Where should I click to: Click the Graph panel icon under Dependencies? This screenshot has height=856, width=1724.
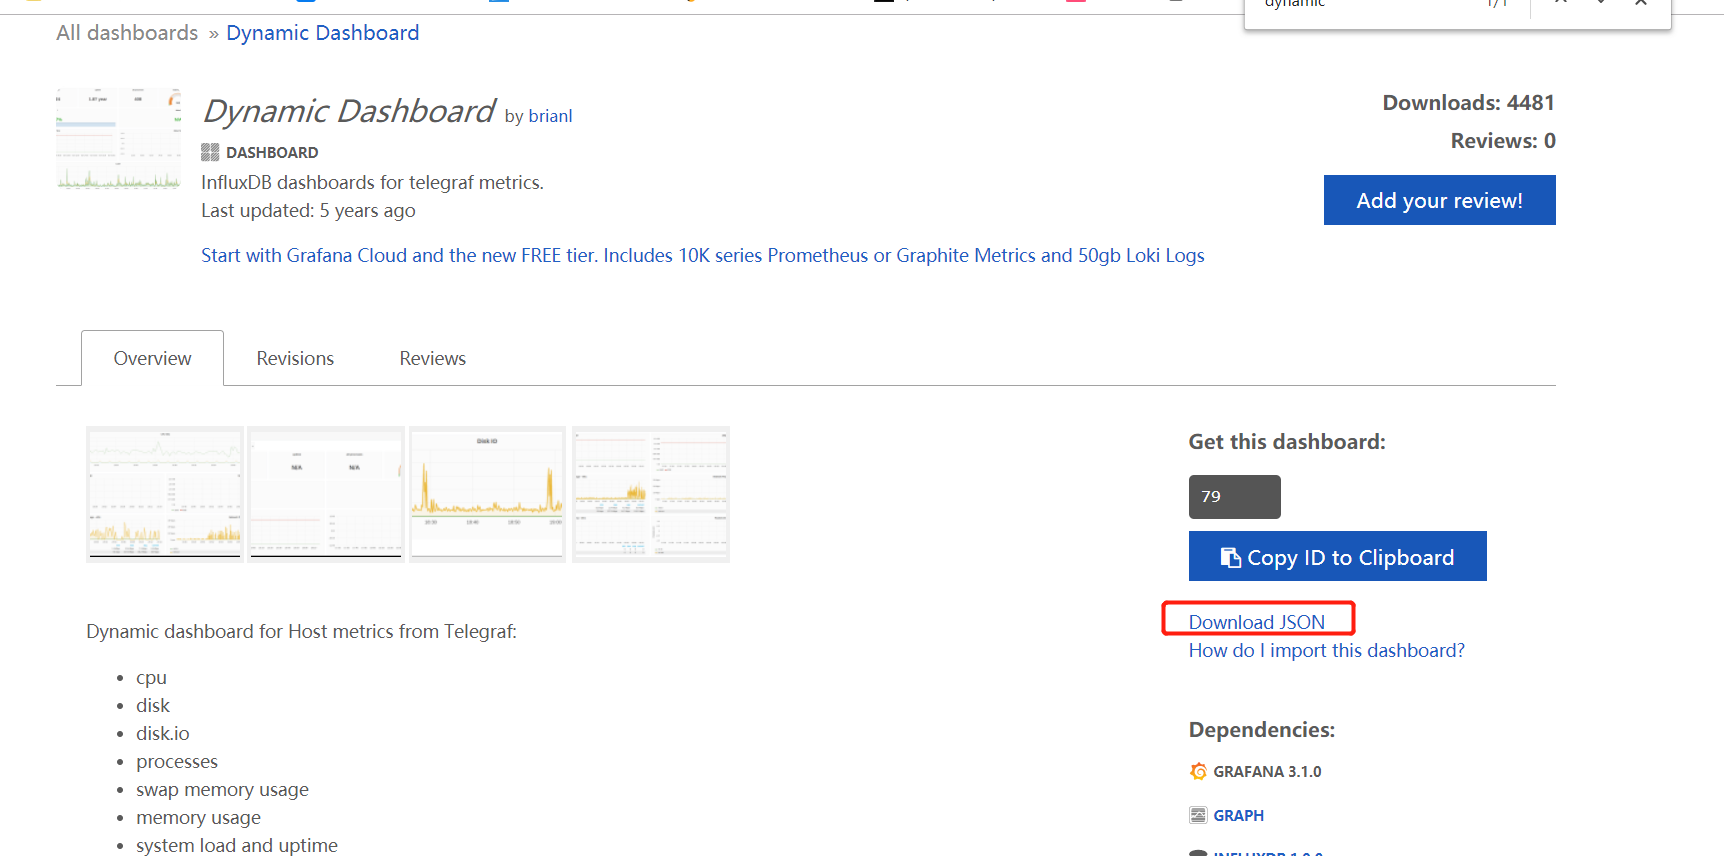tap(1198, 815)
